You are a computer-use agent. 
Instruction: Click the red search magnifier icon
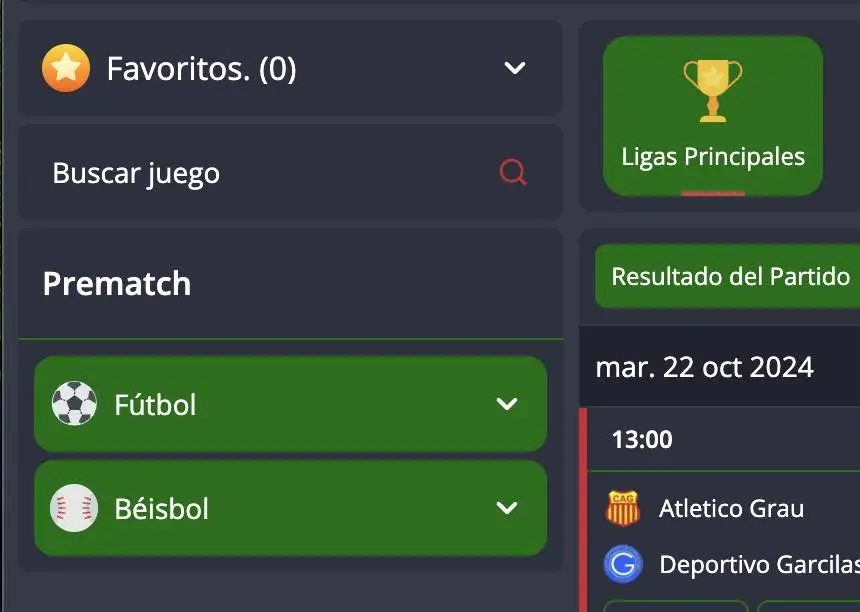pyautogui.click(x=513, y=173)
